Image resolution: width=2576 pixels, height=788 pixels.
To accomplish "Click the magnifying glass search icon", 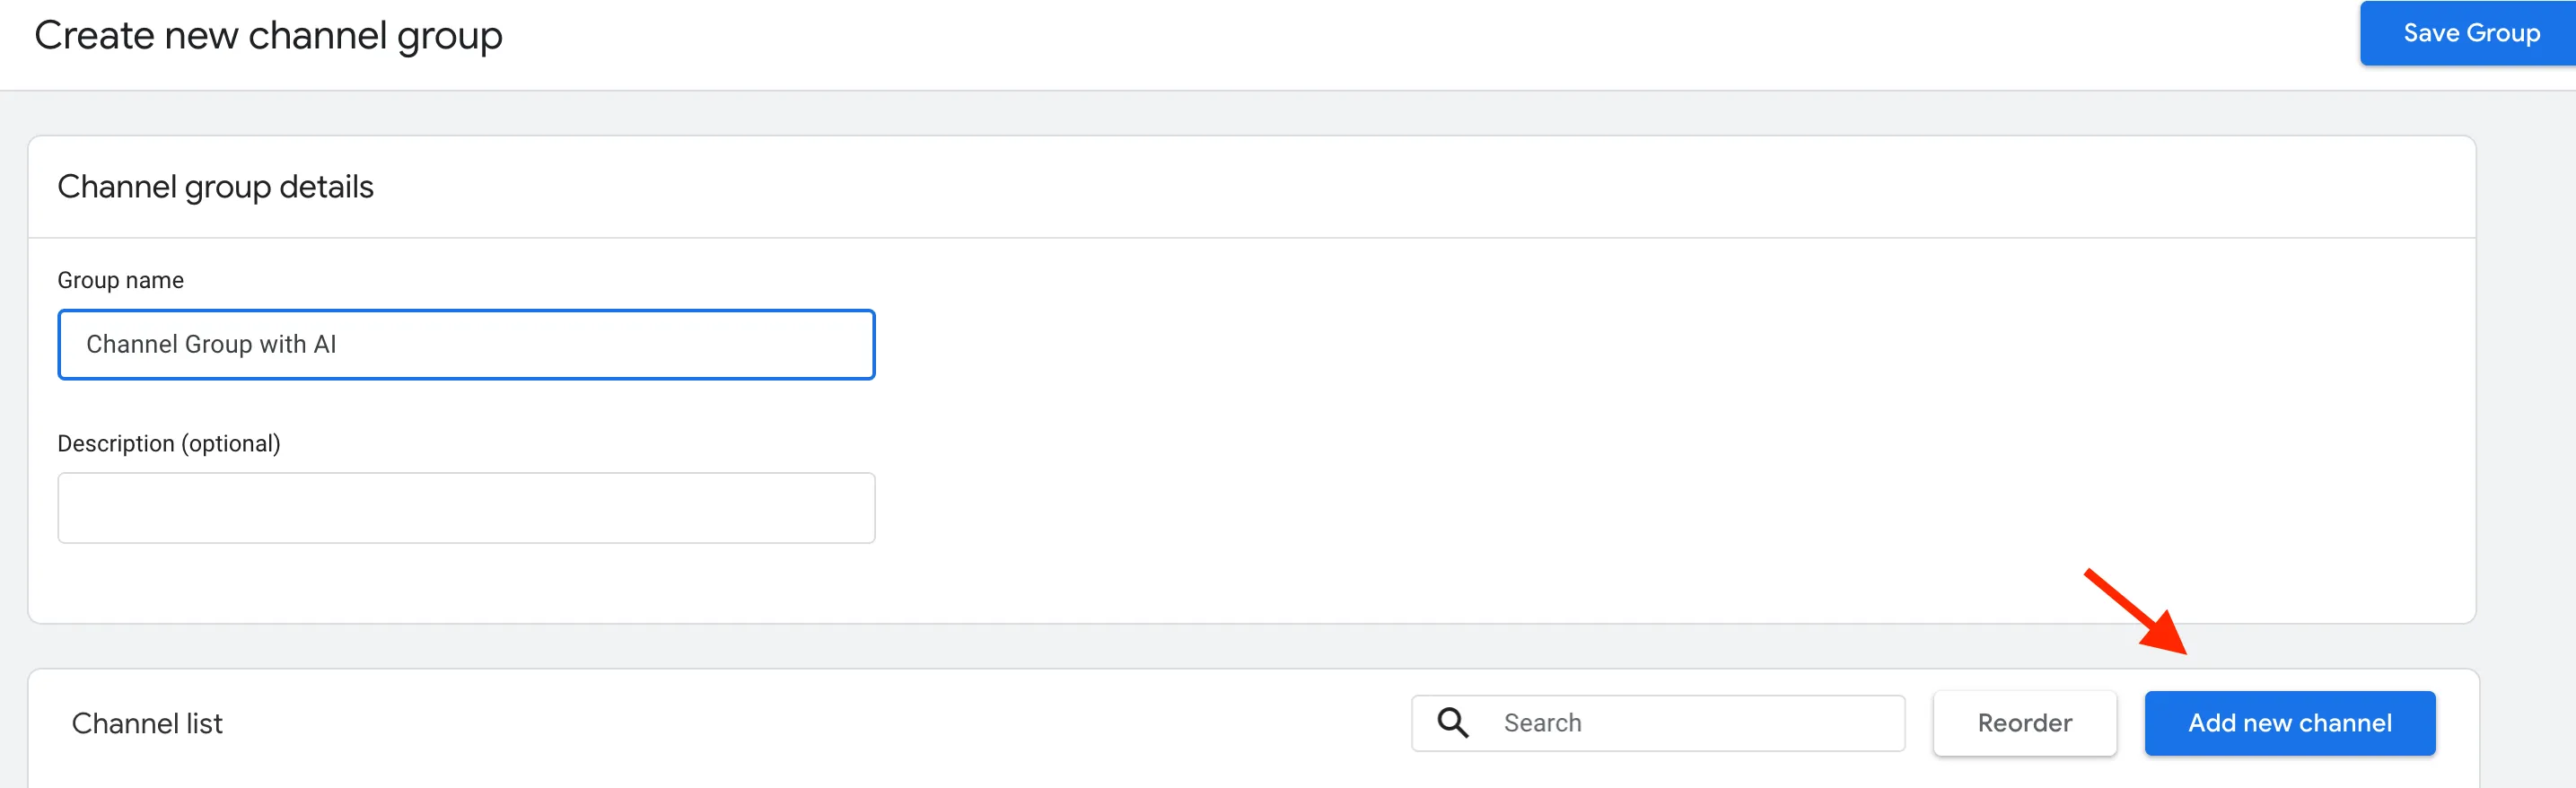I will 1453,723.
